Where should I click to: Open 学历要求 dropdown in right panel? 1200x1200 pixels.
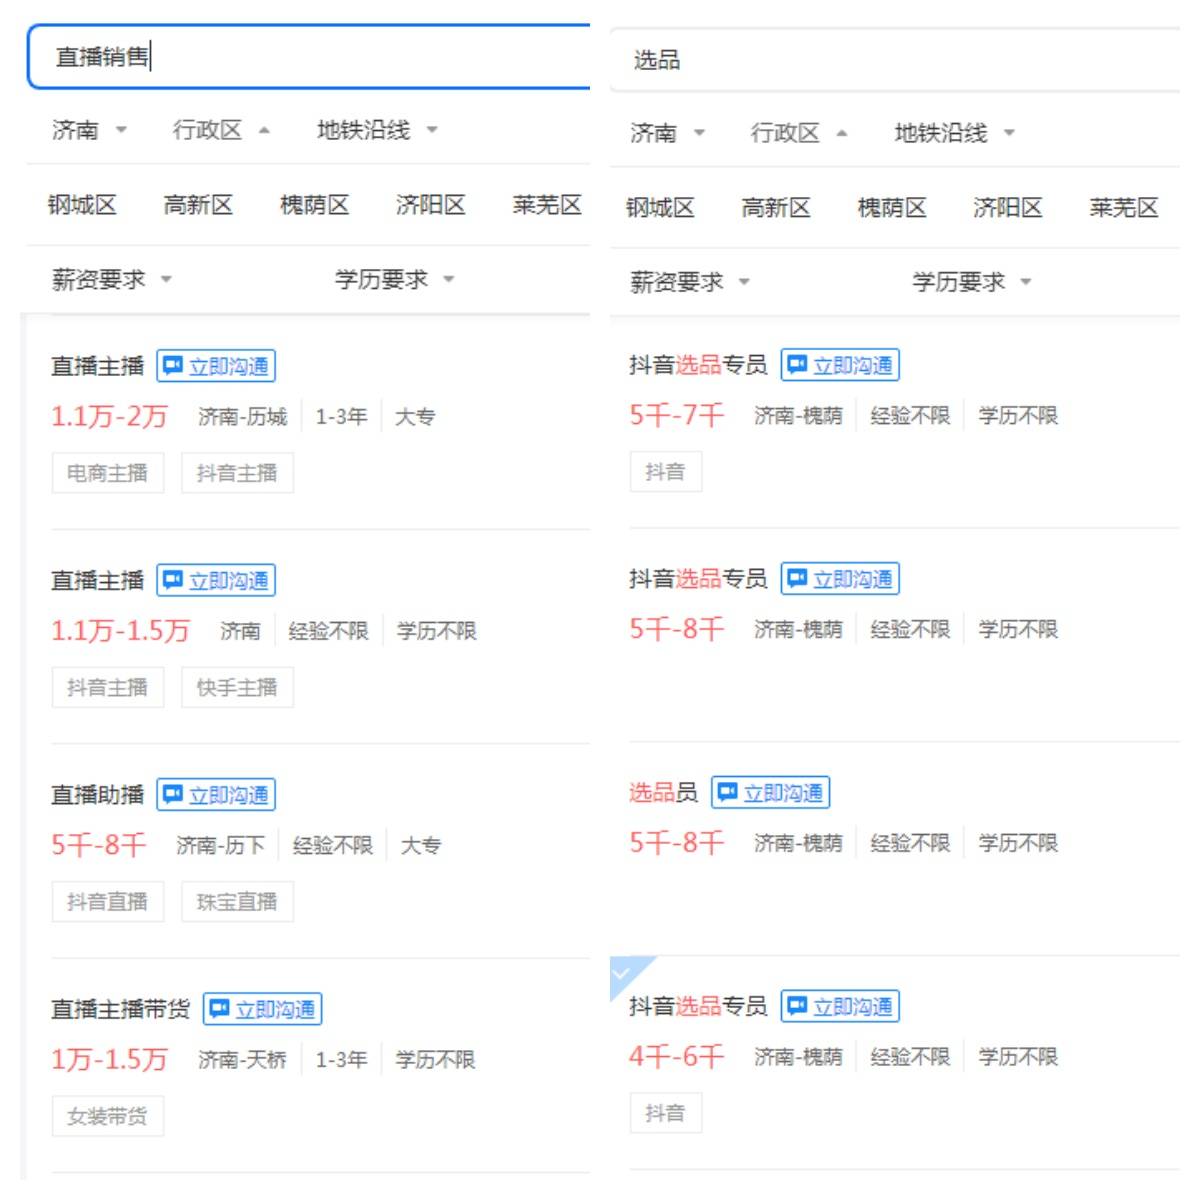pos(970,282)
